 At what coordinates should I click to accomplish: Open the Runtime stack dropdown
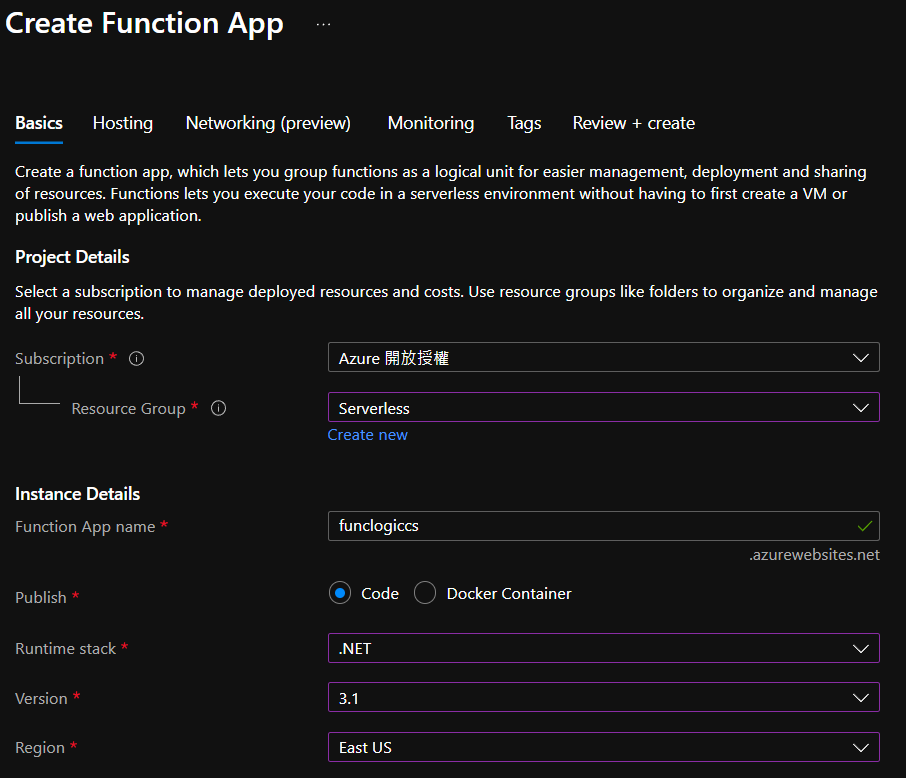pos(603,648)
